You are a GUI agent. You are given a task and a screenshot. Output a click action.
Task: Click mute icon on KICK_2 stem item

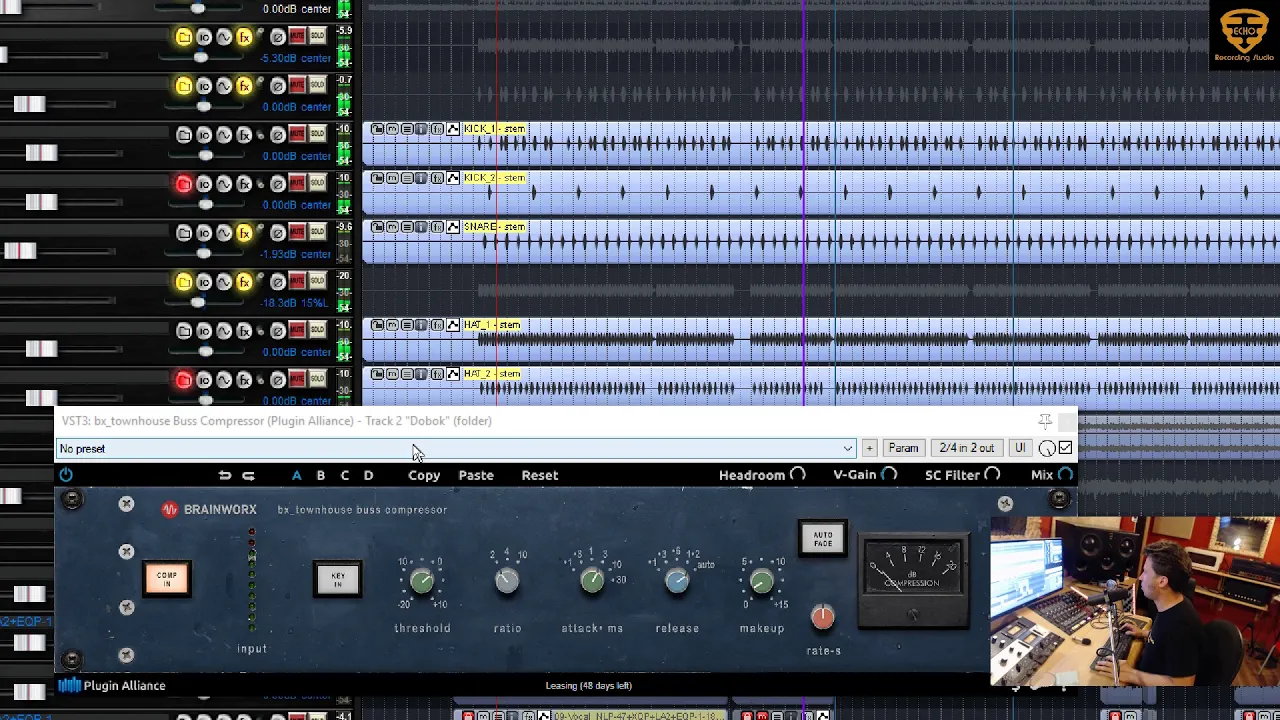[x=392, y=178]
